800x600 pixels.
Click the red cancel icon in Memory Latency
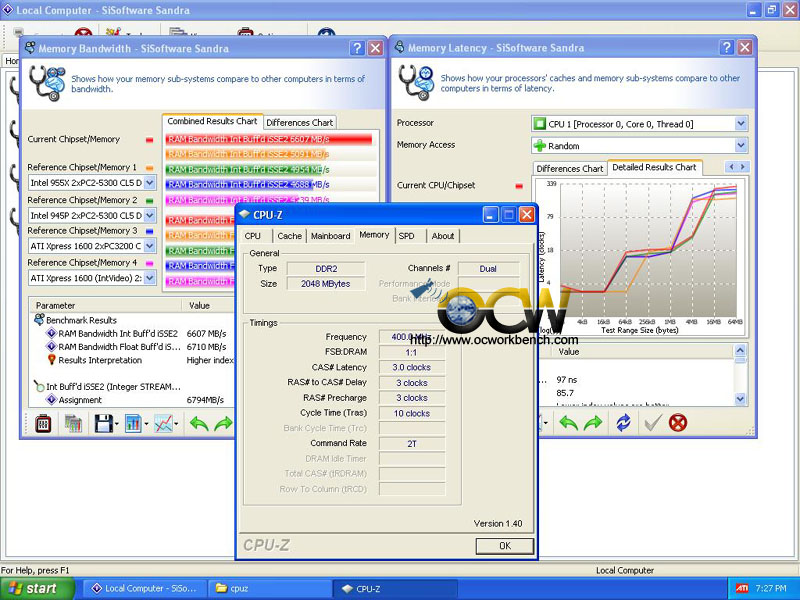(678, 423)
